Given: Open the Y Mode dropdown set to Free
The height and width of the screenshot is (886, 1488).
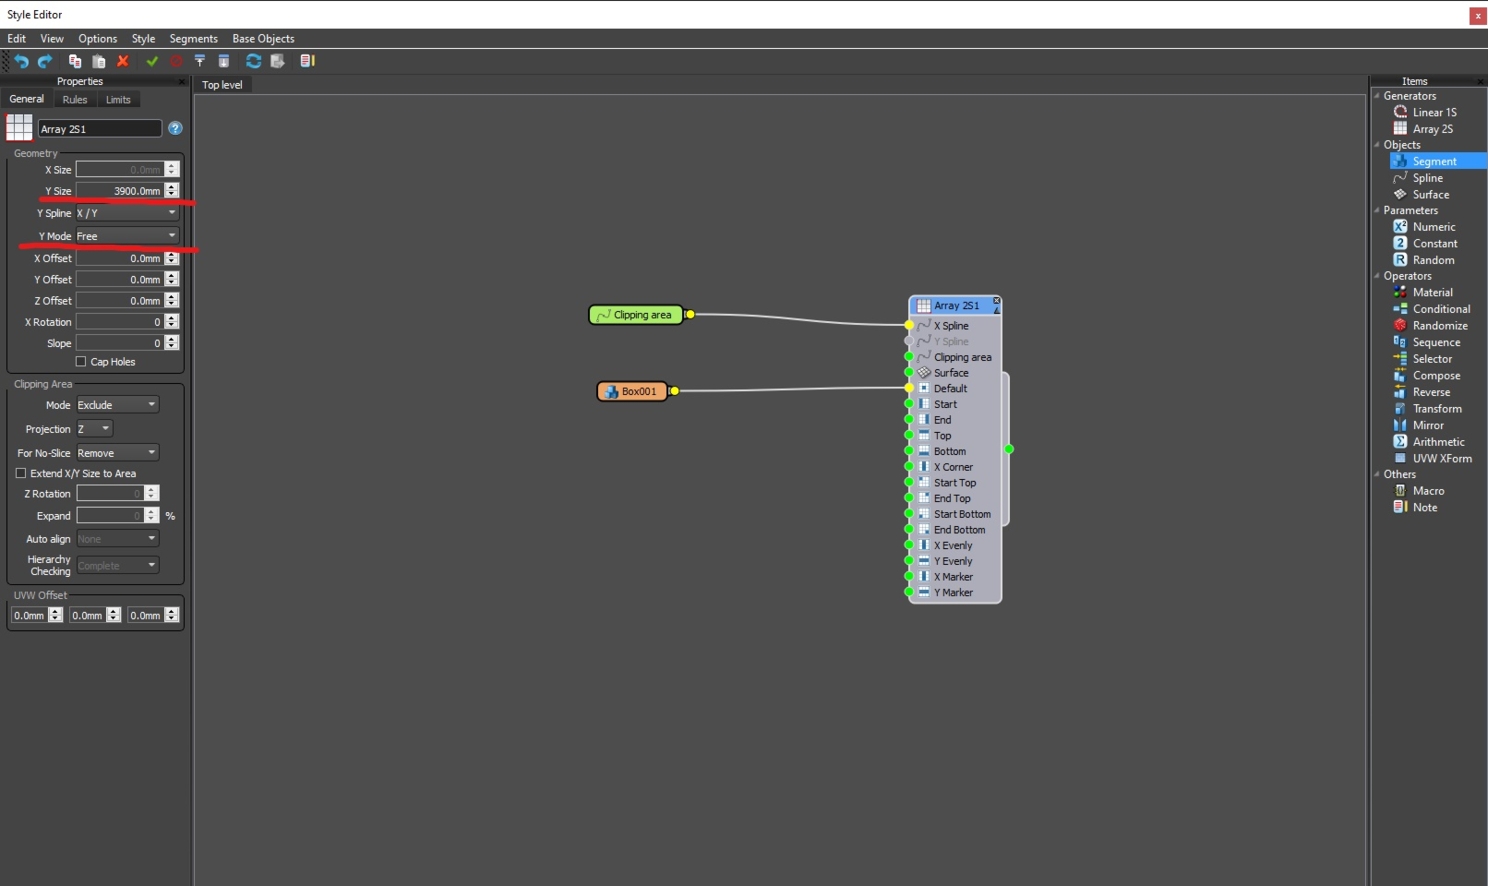Looking at the screenshot, I should coord(127,236).
